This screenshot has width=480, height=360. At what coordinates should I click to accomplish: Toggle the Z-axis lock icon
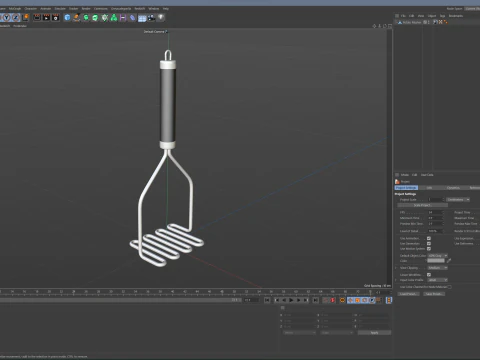tap(16, 18)
